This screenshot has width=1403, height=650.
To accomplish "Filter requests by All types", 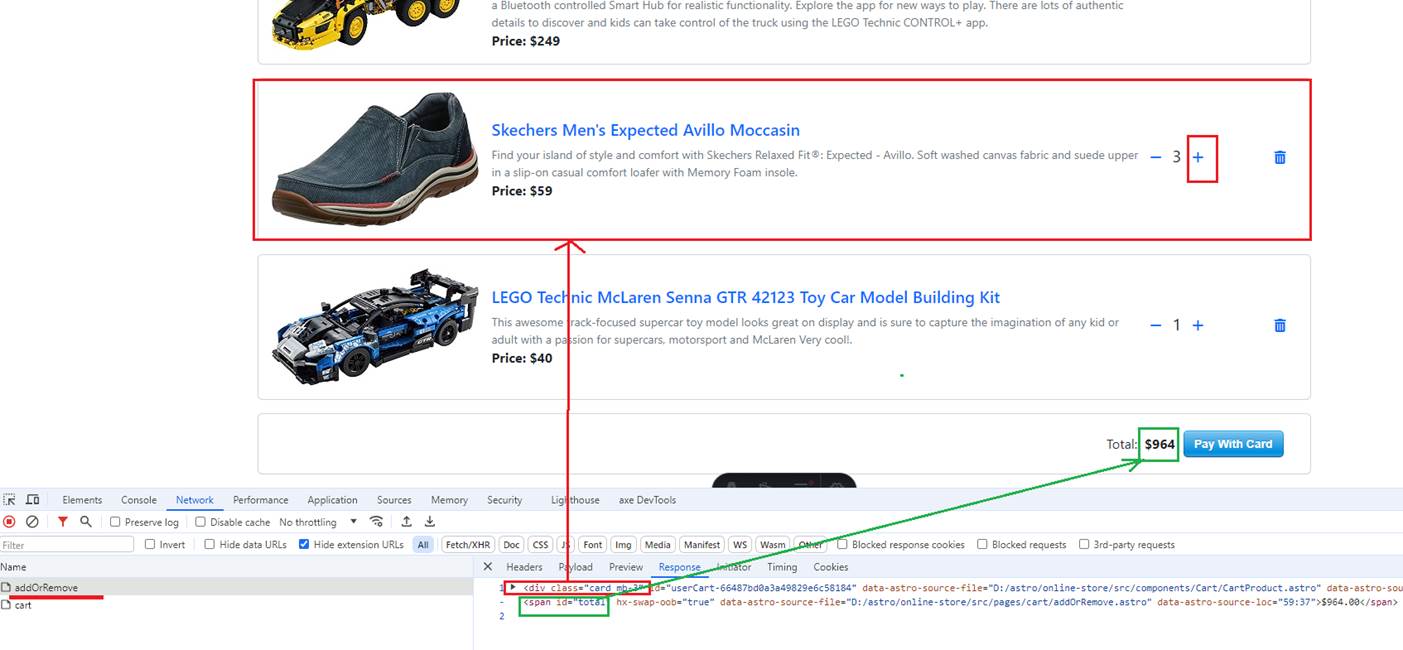I will tap(424, 545).
